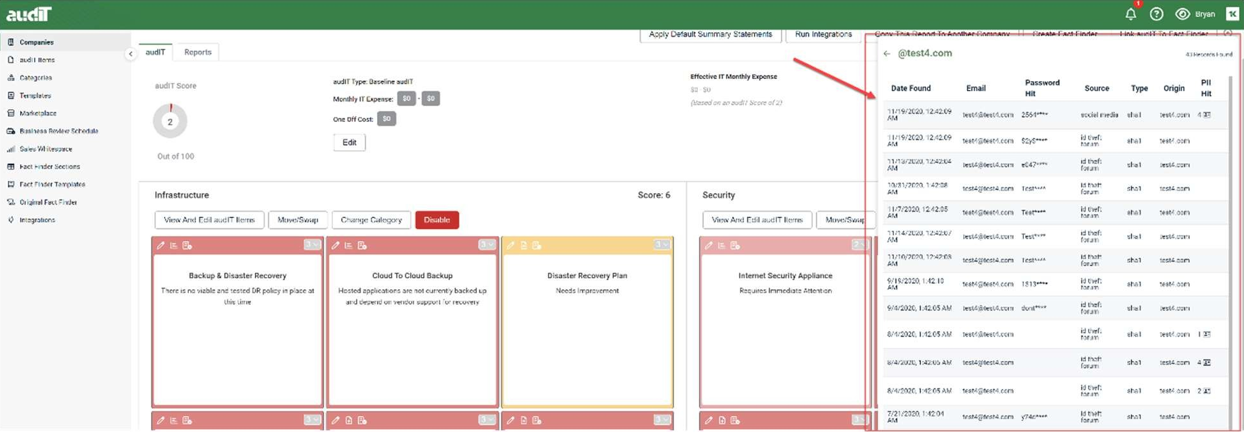Open Original Fact Finder in the sidebar
Viewport: 1244px width, 432px height.
(65, 202)
